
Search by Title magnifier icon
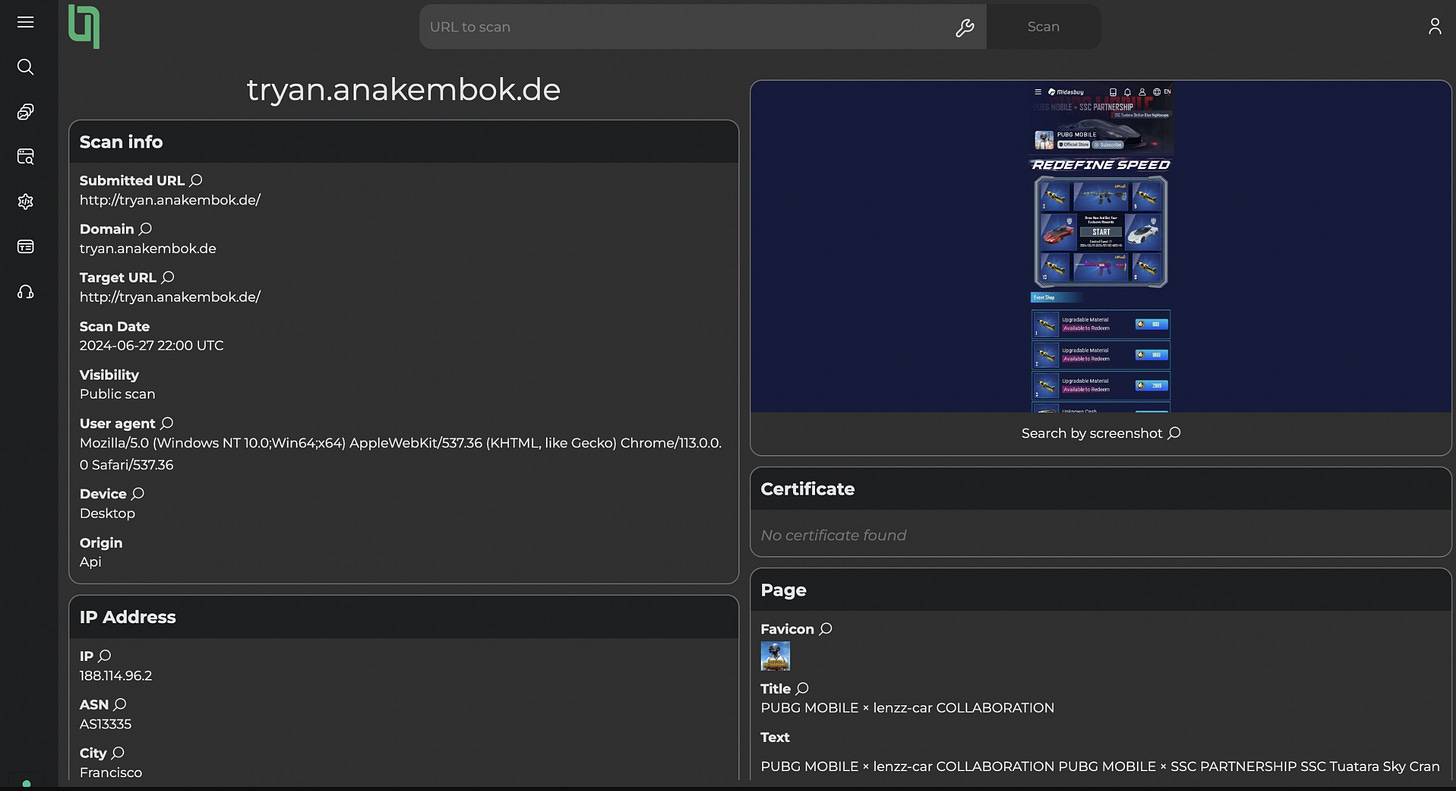tap(802, 688)
